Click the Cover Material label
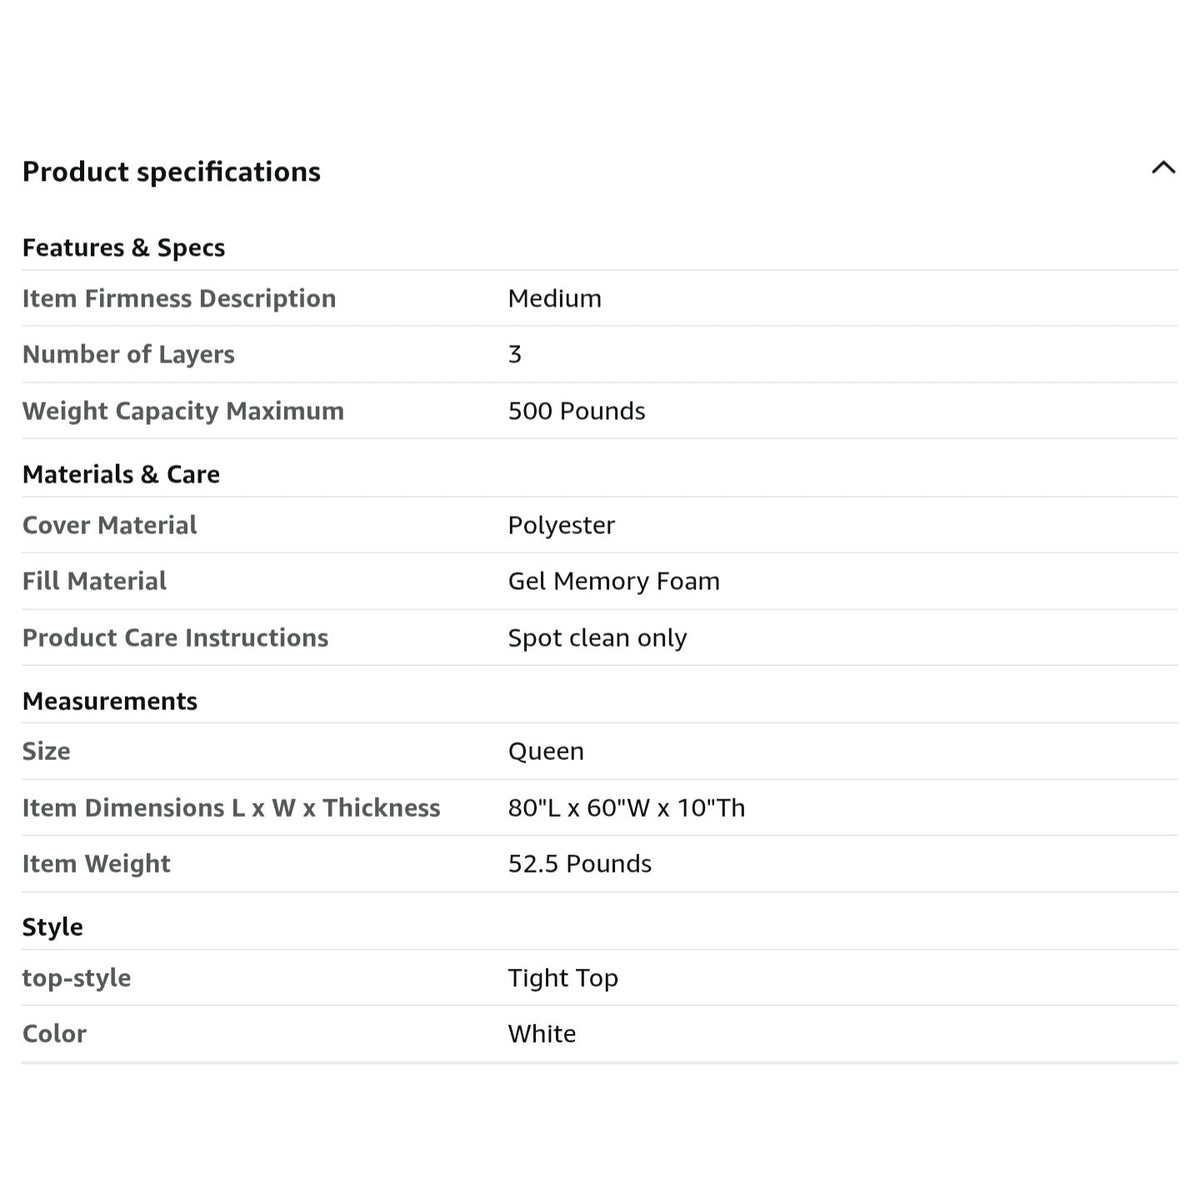The height and width of the screenshot is (1200, 1200). (110, 525)
